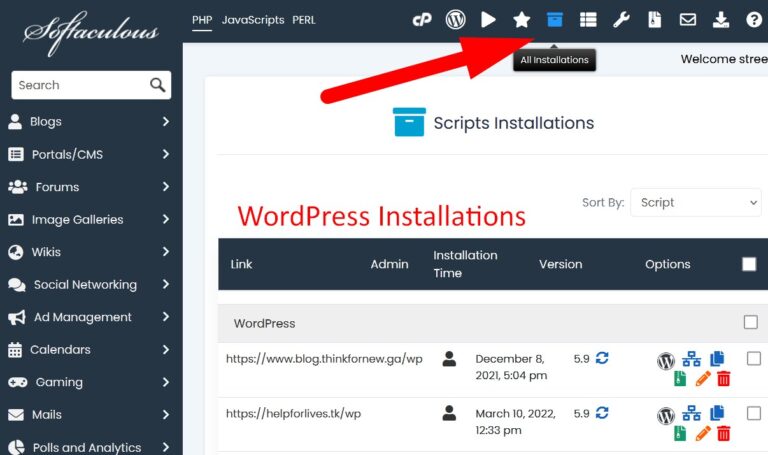Click the WordPress icon in top toolbar
The height and width of the screenshot is (455, 768).
455,19
